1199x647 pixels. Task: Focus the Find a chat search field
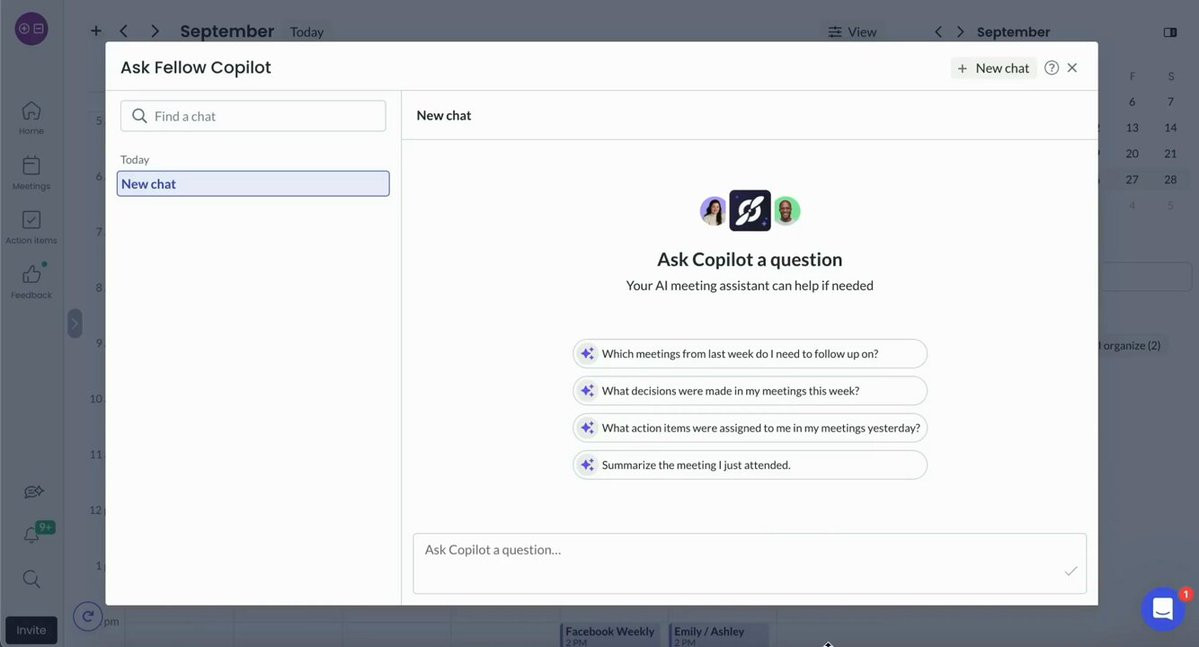click(253, 116)
